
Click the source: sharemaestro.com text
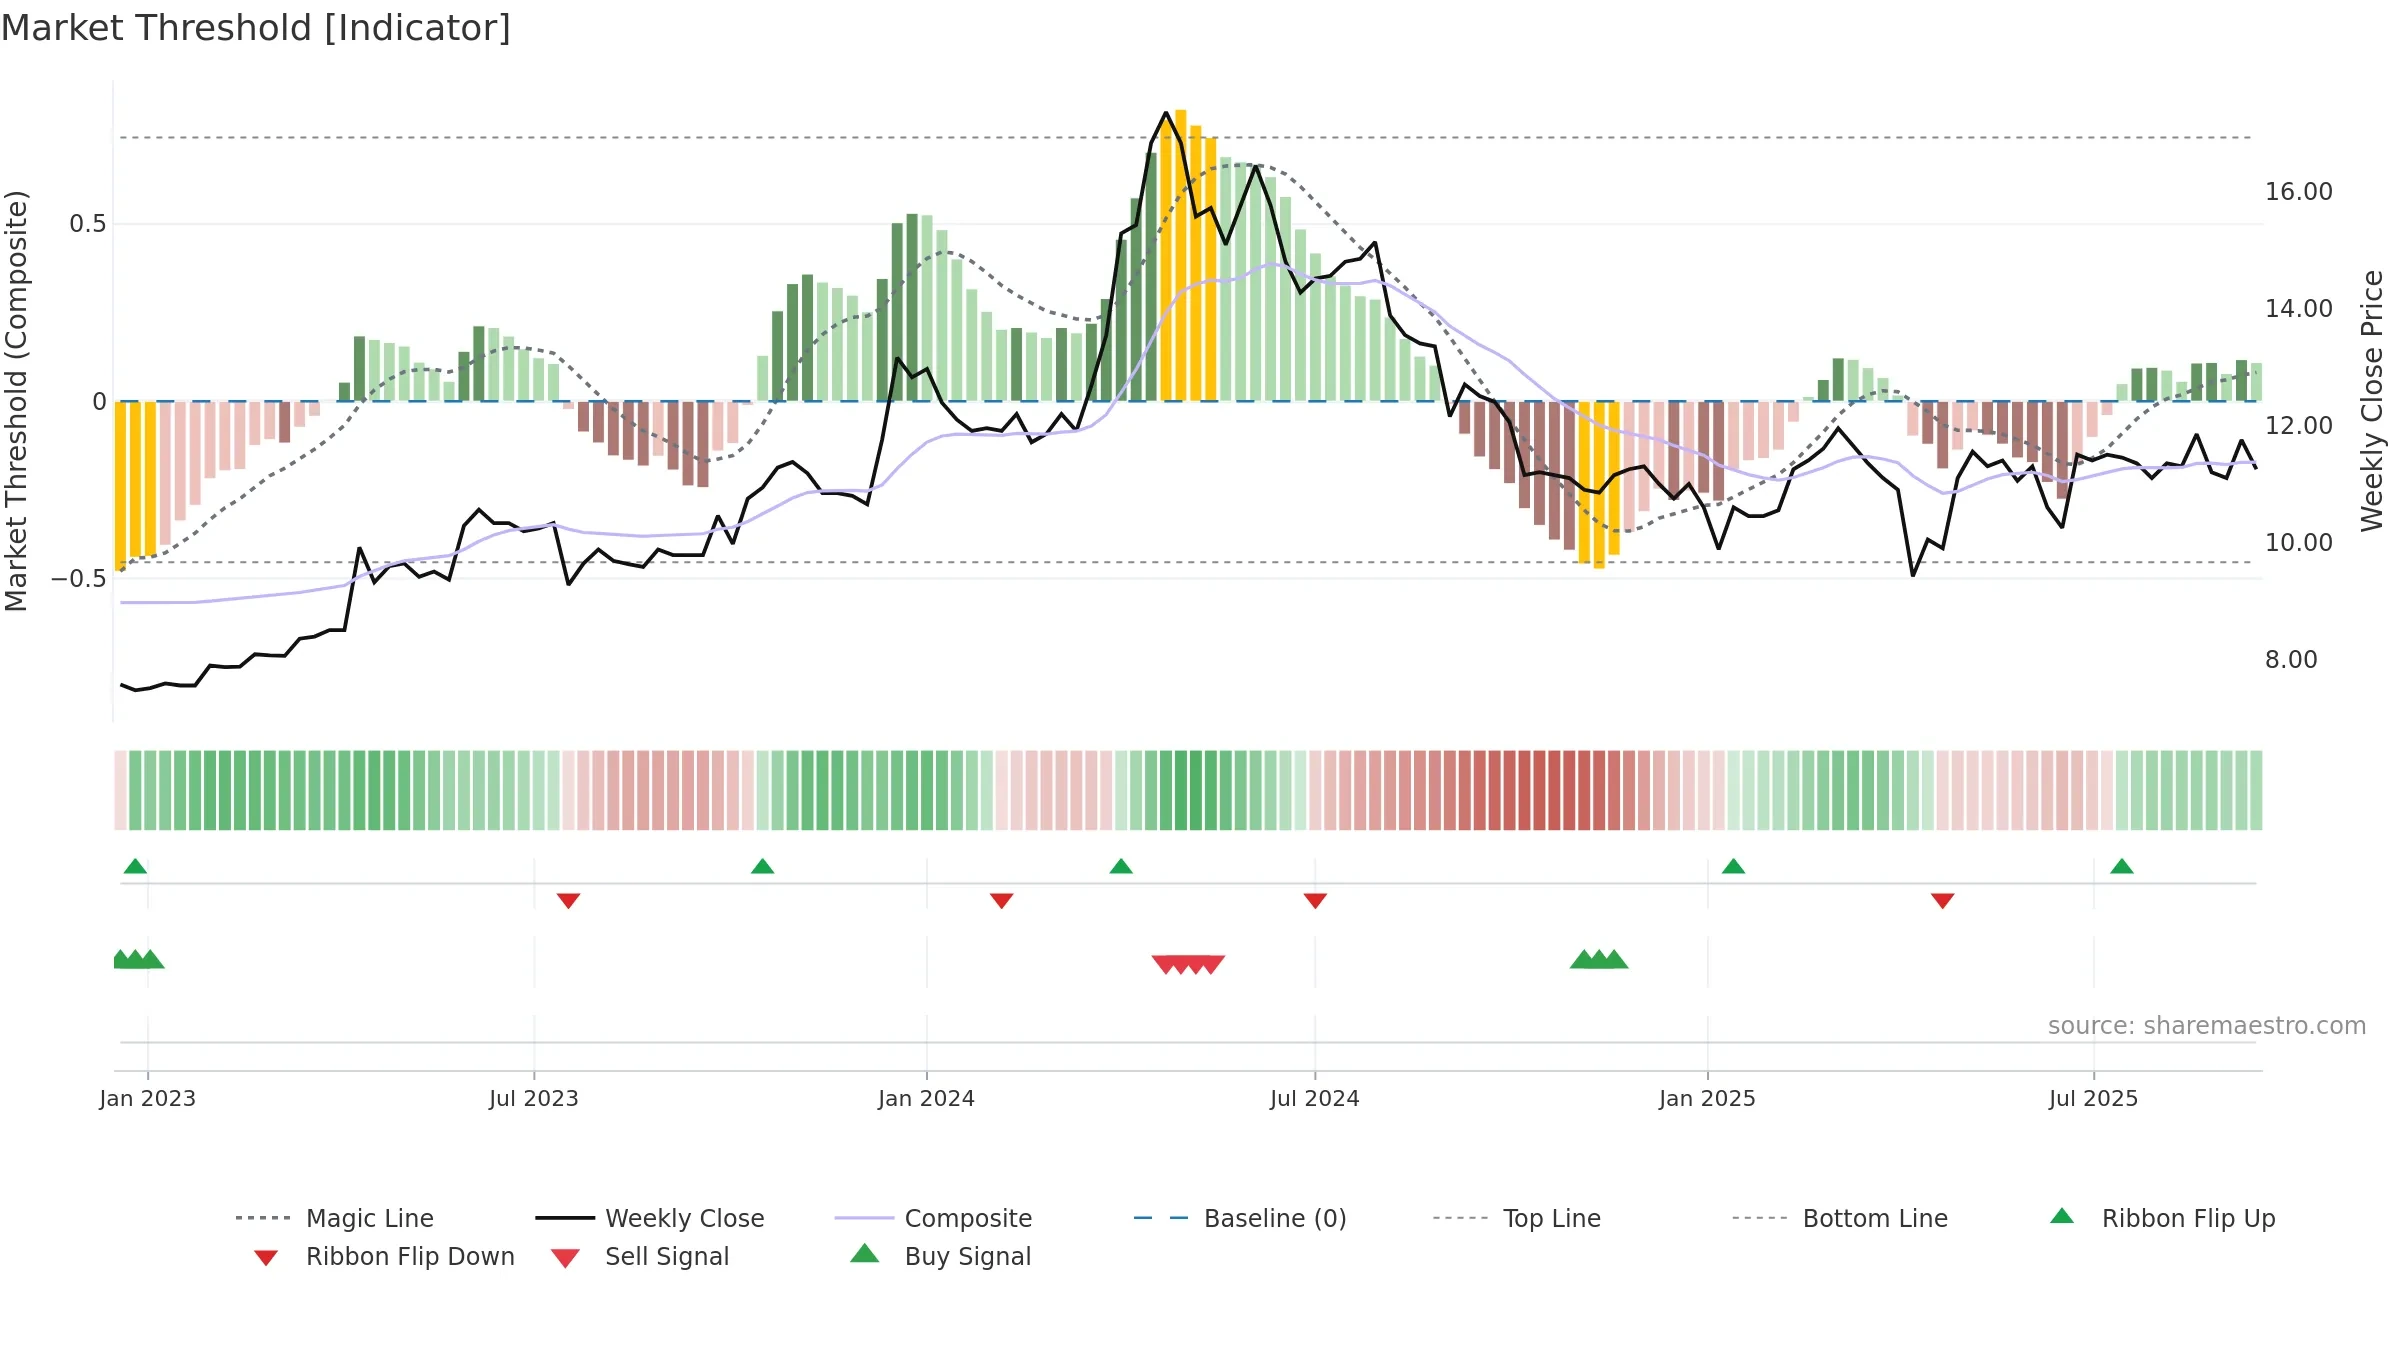2207,1026
